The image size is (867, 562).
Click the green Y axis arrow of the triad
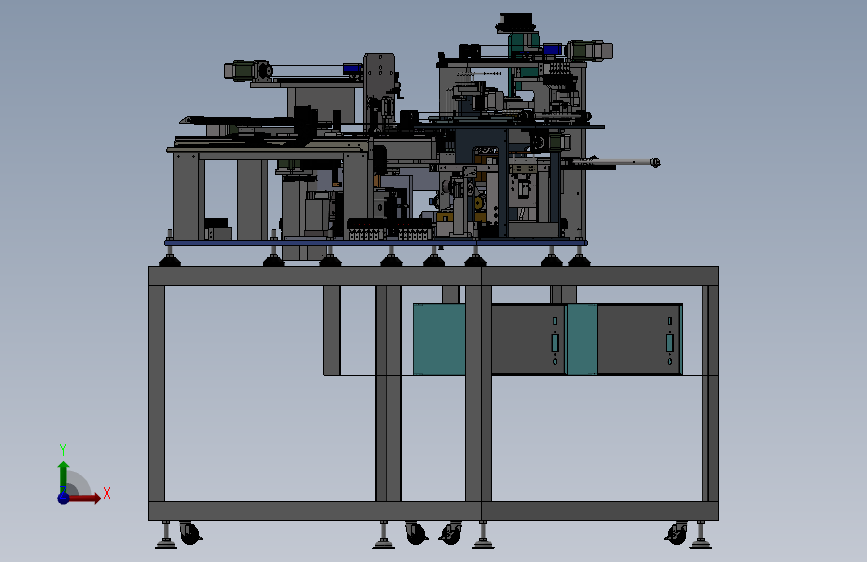[x=64, y=477]
